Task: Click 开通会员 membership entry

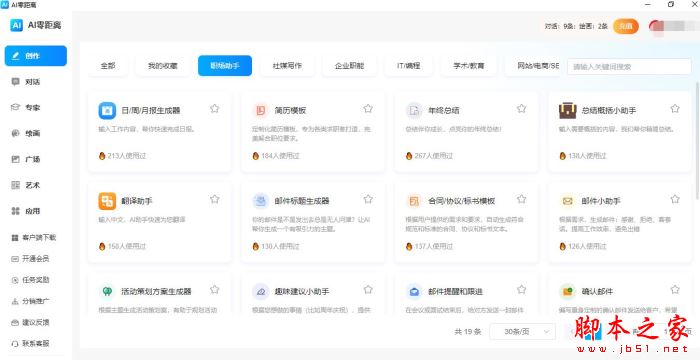Action: (x=30, y=259)
